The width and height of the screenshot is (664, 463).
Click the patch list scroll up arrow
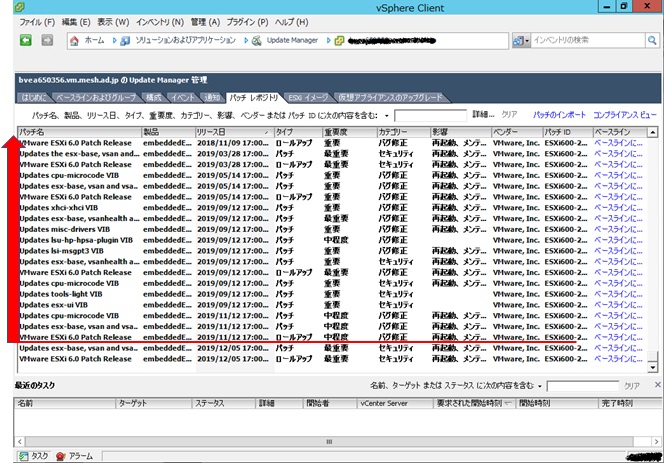pyautogui.click(x=653, y=132)
